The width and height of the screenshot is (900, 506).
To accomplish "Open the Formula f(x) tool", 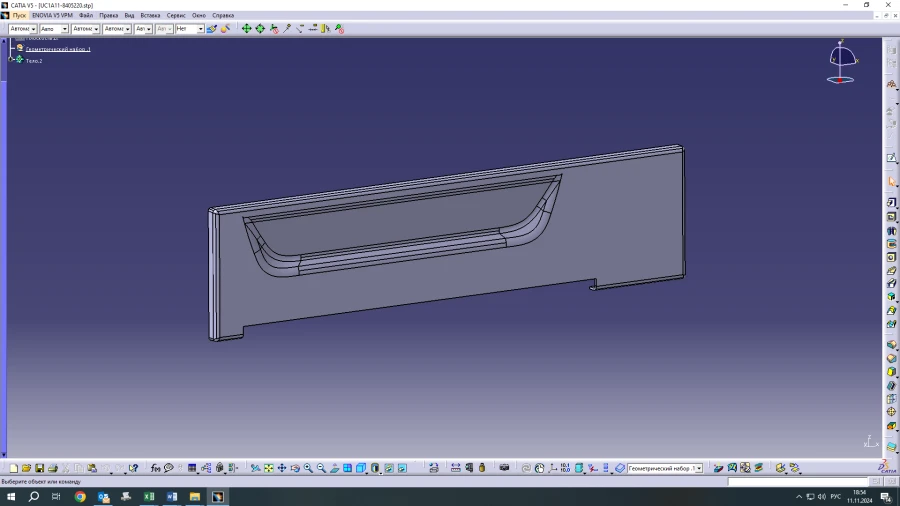I will click(155, 468).
